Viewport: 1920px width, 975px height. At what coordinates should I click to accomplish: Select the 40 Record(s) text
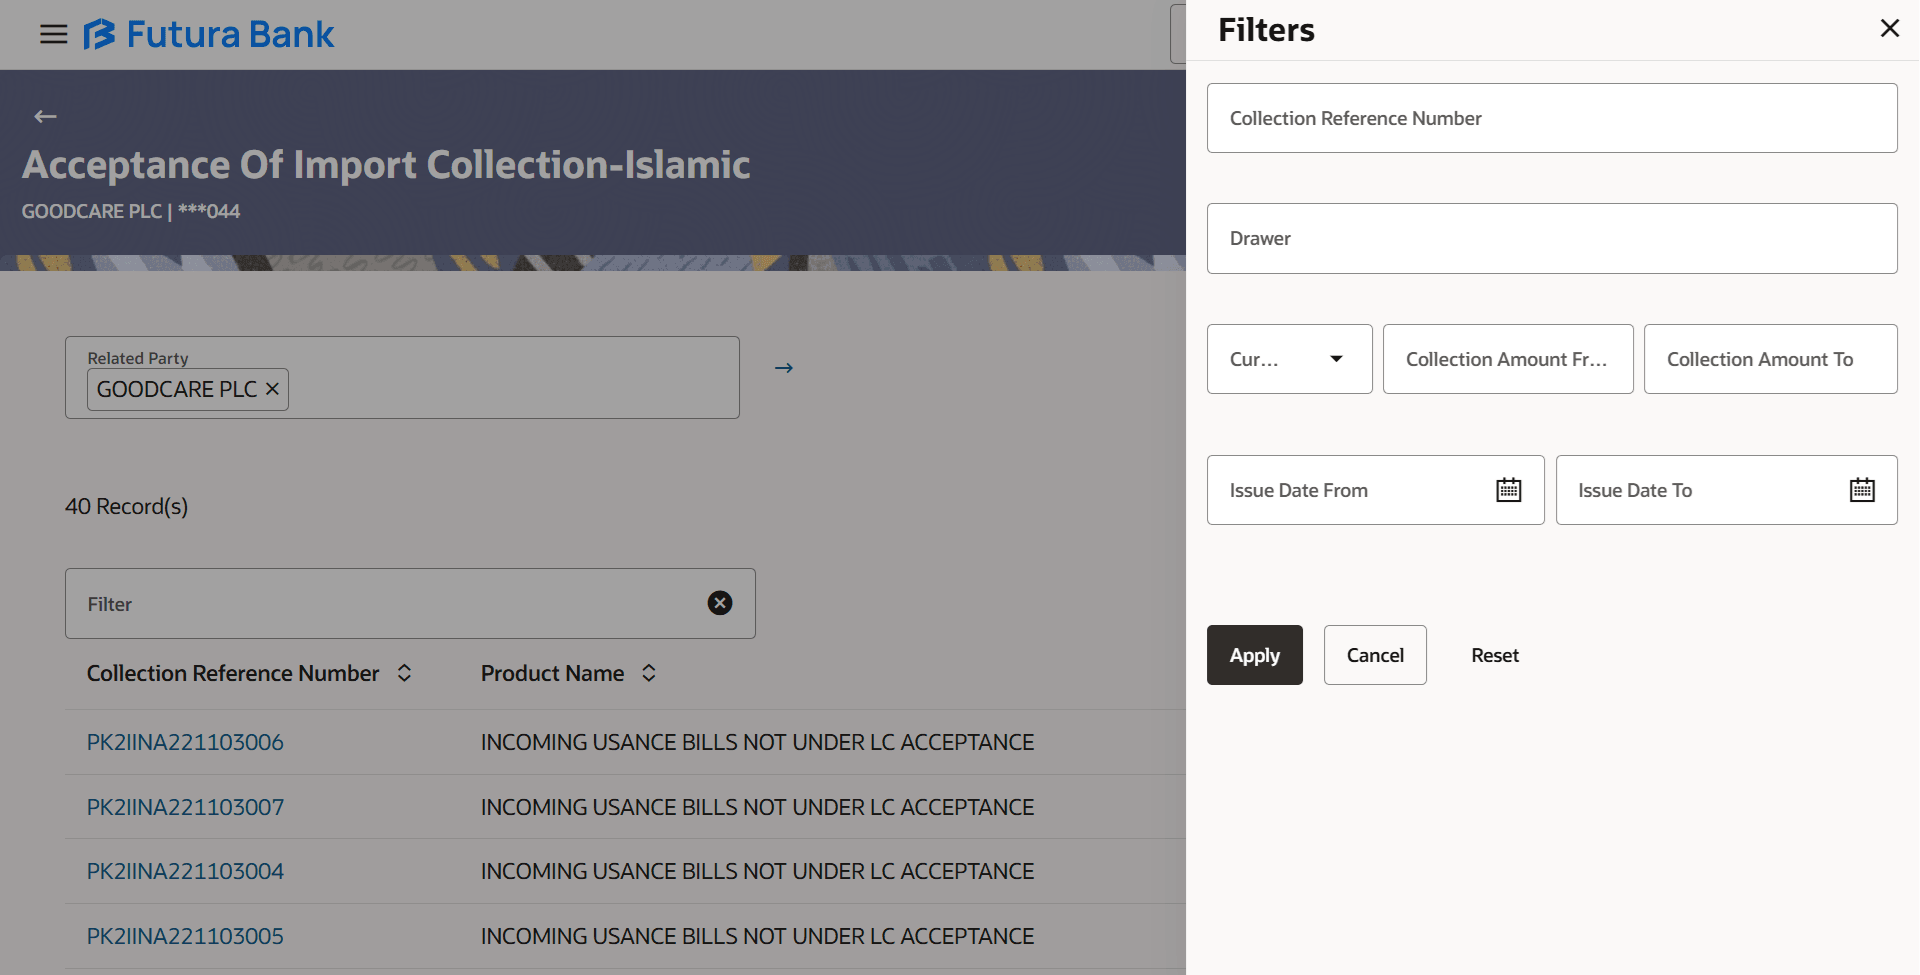click(127, 506)
